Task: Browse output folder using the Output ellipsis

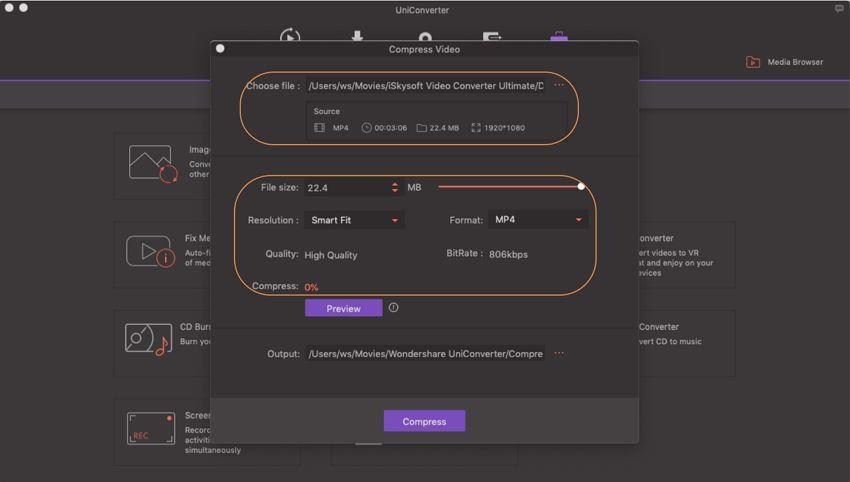Action: (x=559, y=354)
